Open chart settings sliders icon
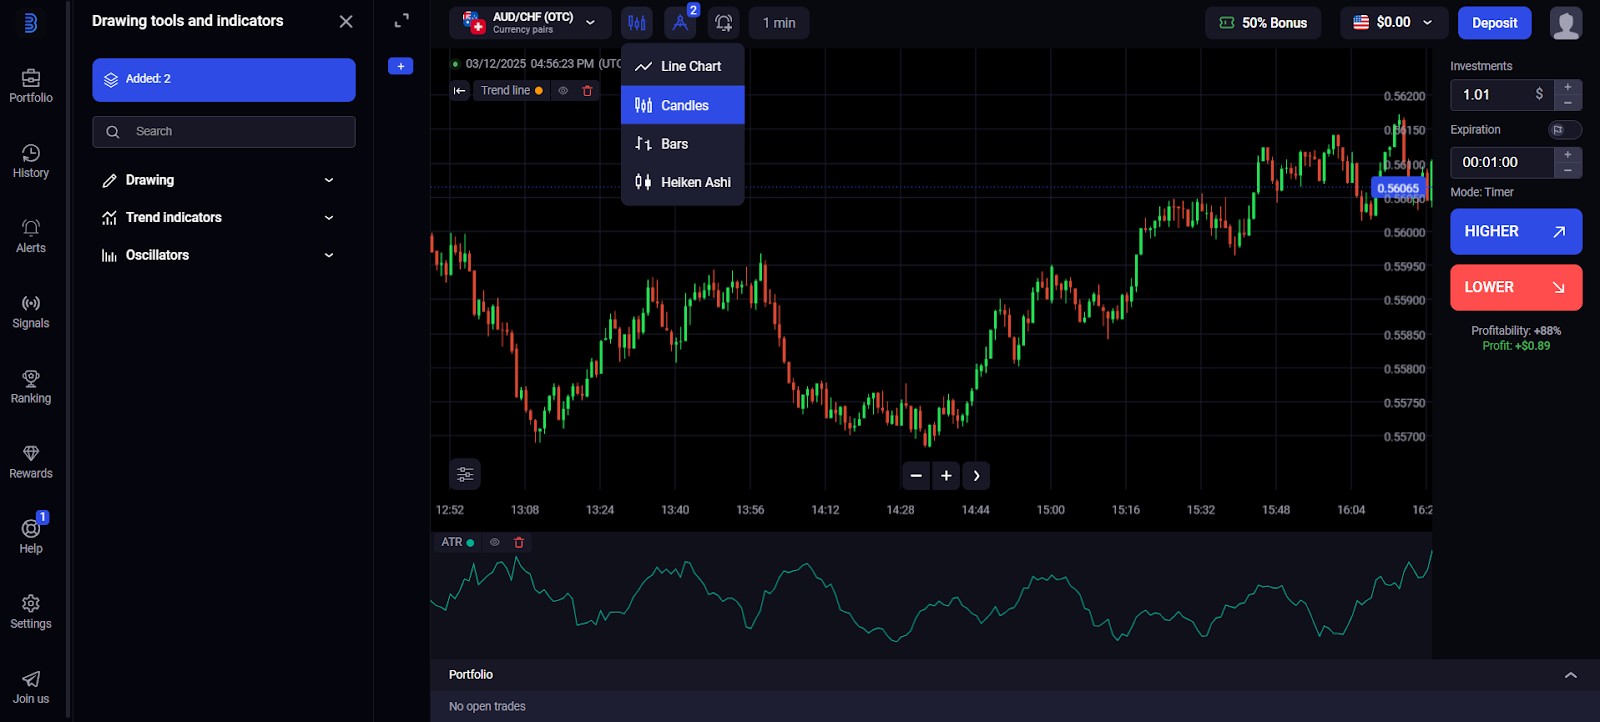This screenshot has width=1600, height=722. pos(465,474)
